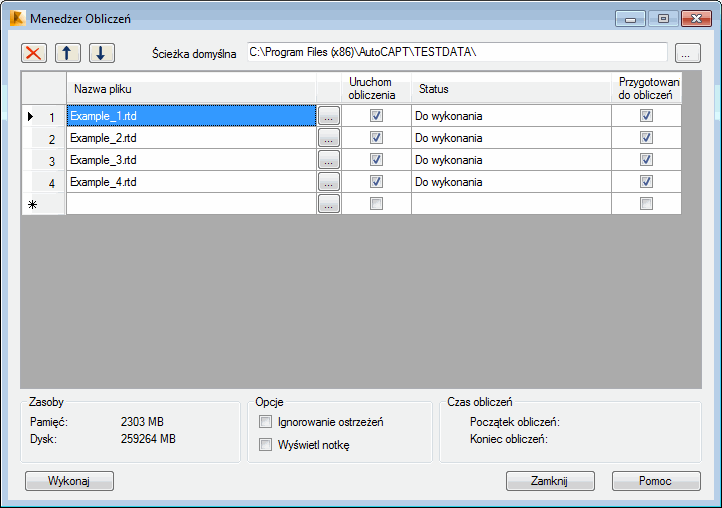Click the Koniec obliczeń label
The height and width of the screenshot is (508, 722).
[x=509, y=439]
